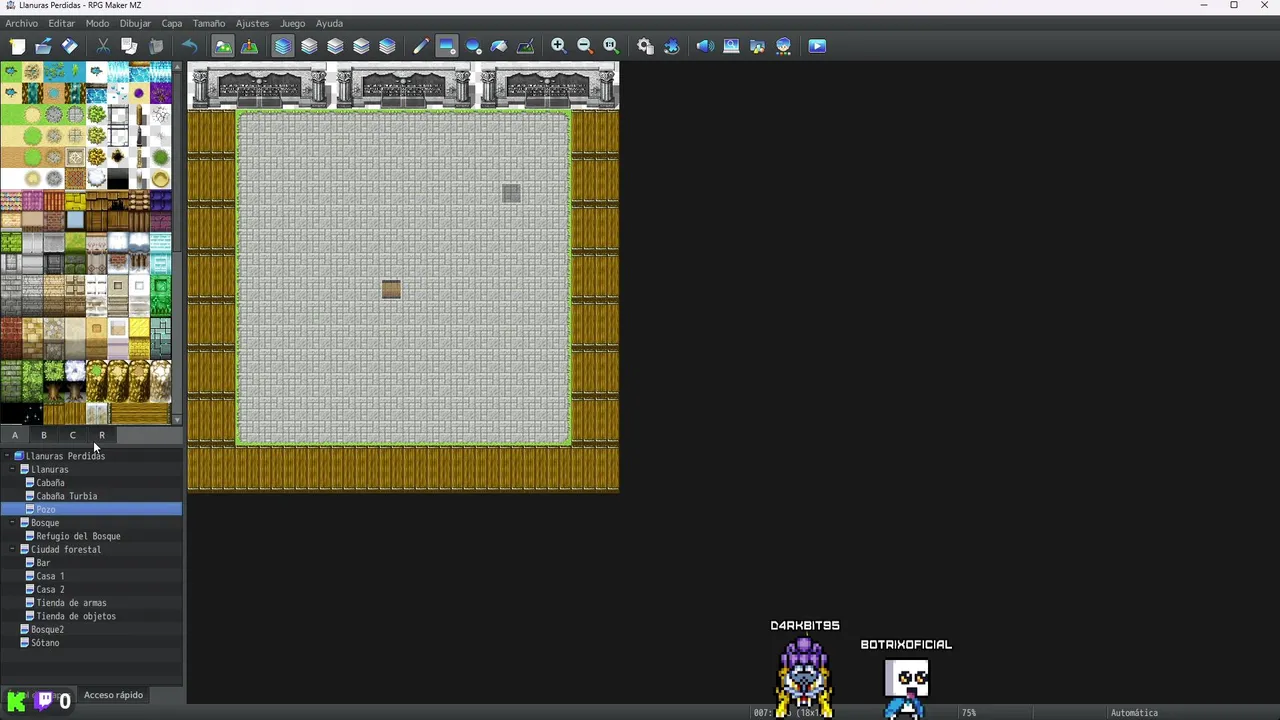Select the Flood Fill bucket tool
The image size is (1280, 720).
pos(499,46)
